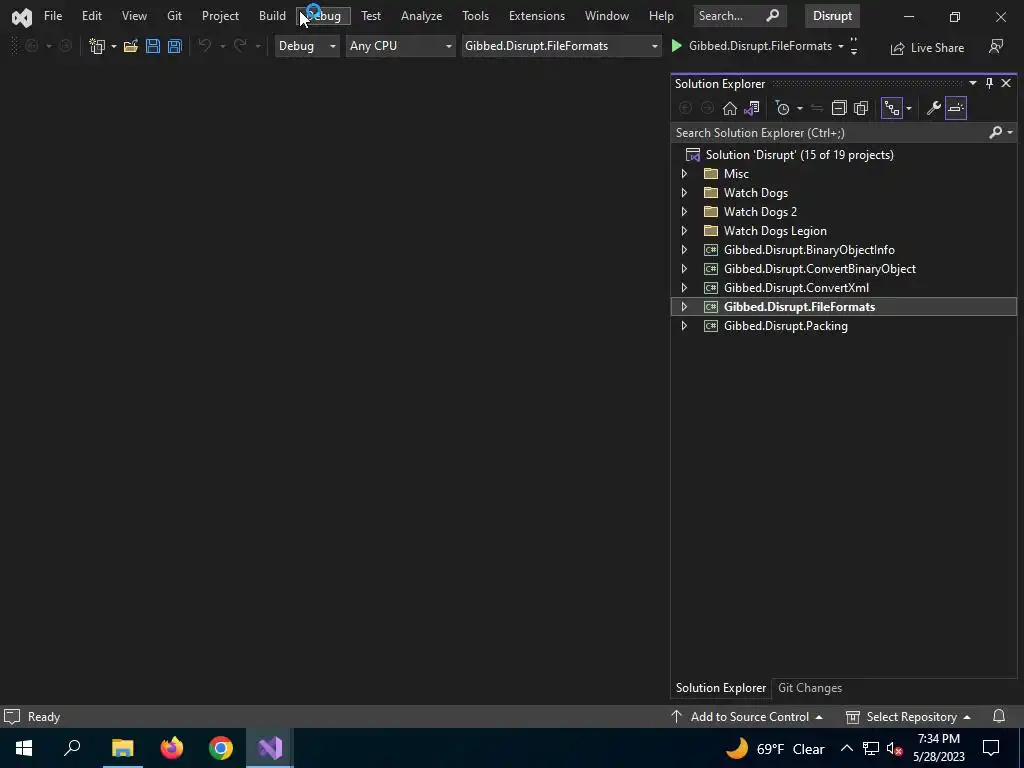Toggle Preview Selected Items in Solution Explorer

coord(956,108)
